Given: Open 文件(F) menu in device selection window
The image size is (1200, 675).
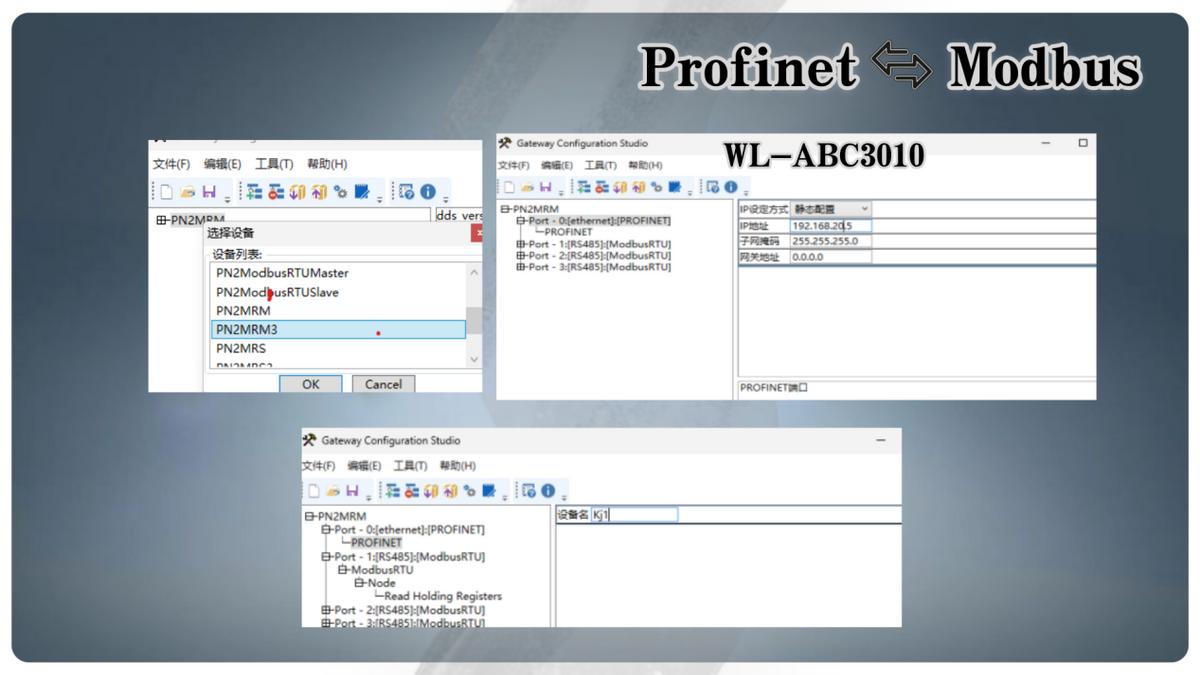Looking at the screenshot, I should [x=171, y=164].
